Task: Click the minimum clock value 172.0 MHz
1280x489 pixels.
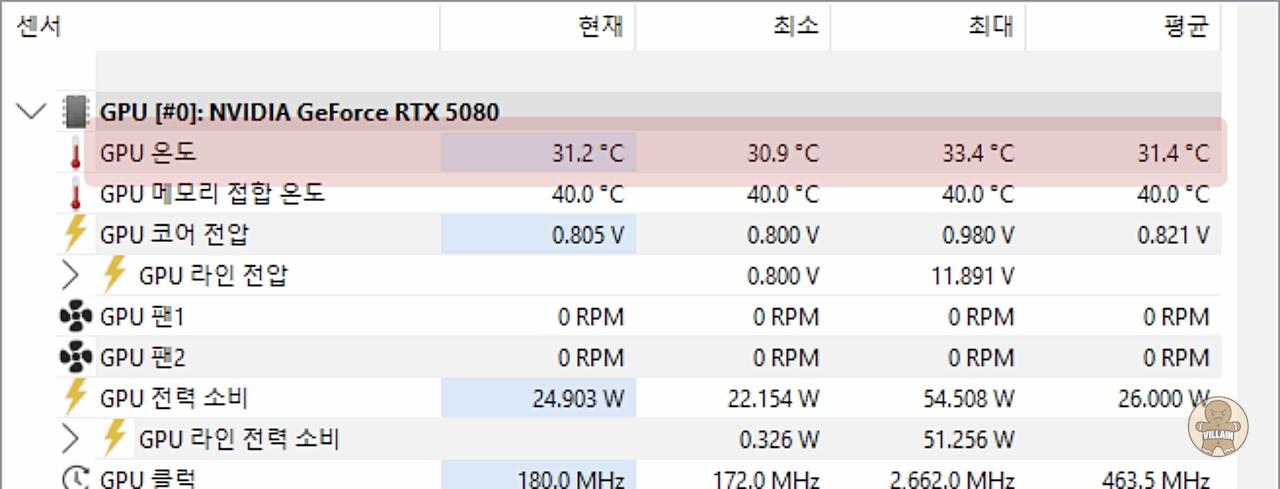Action: tap(766, 478)
